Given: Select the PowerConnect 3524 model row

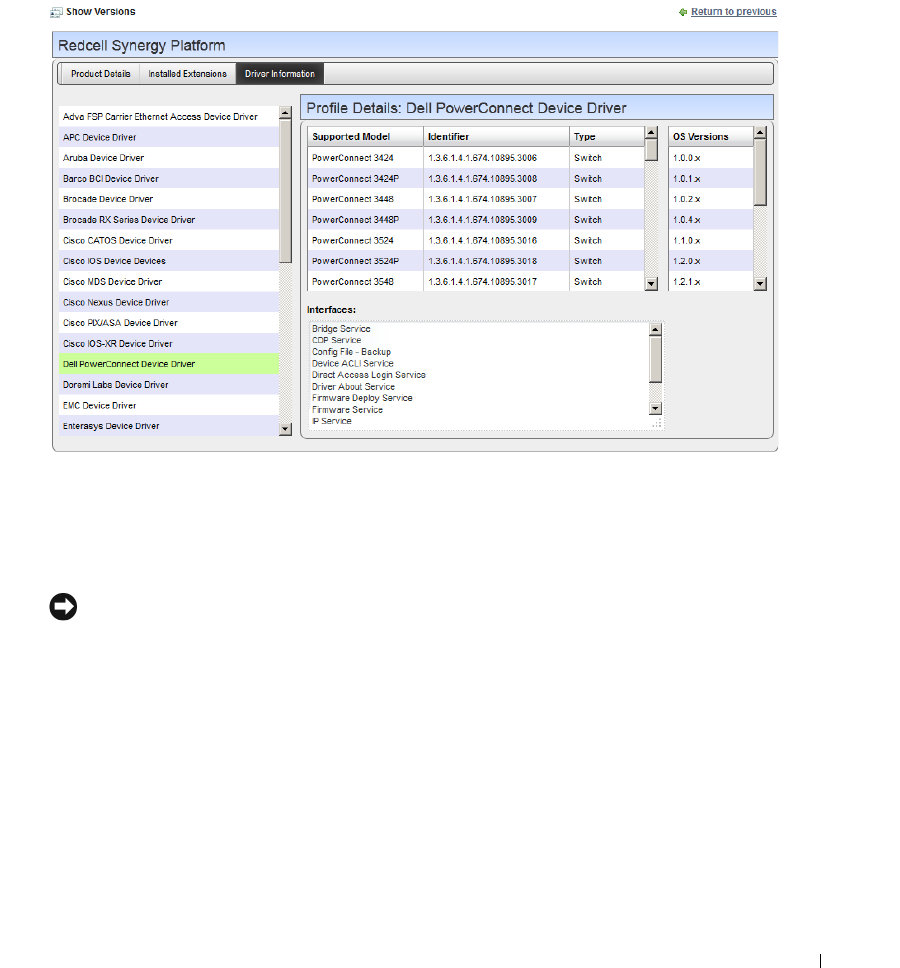Looking at the screenshot, I should (x=476, y=240).
